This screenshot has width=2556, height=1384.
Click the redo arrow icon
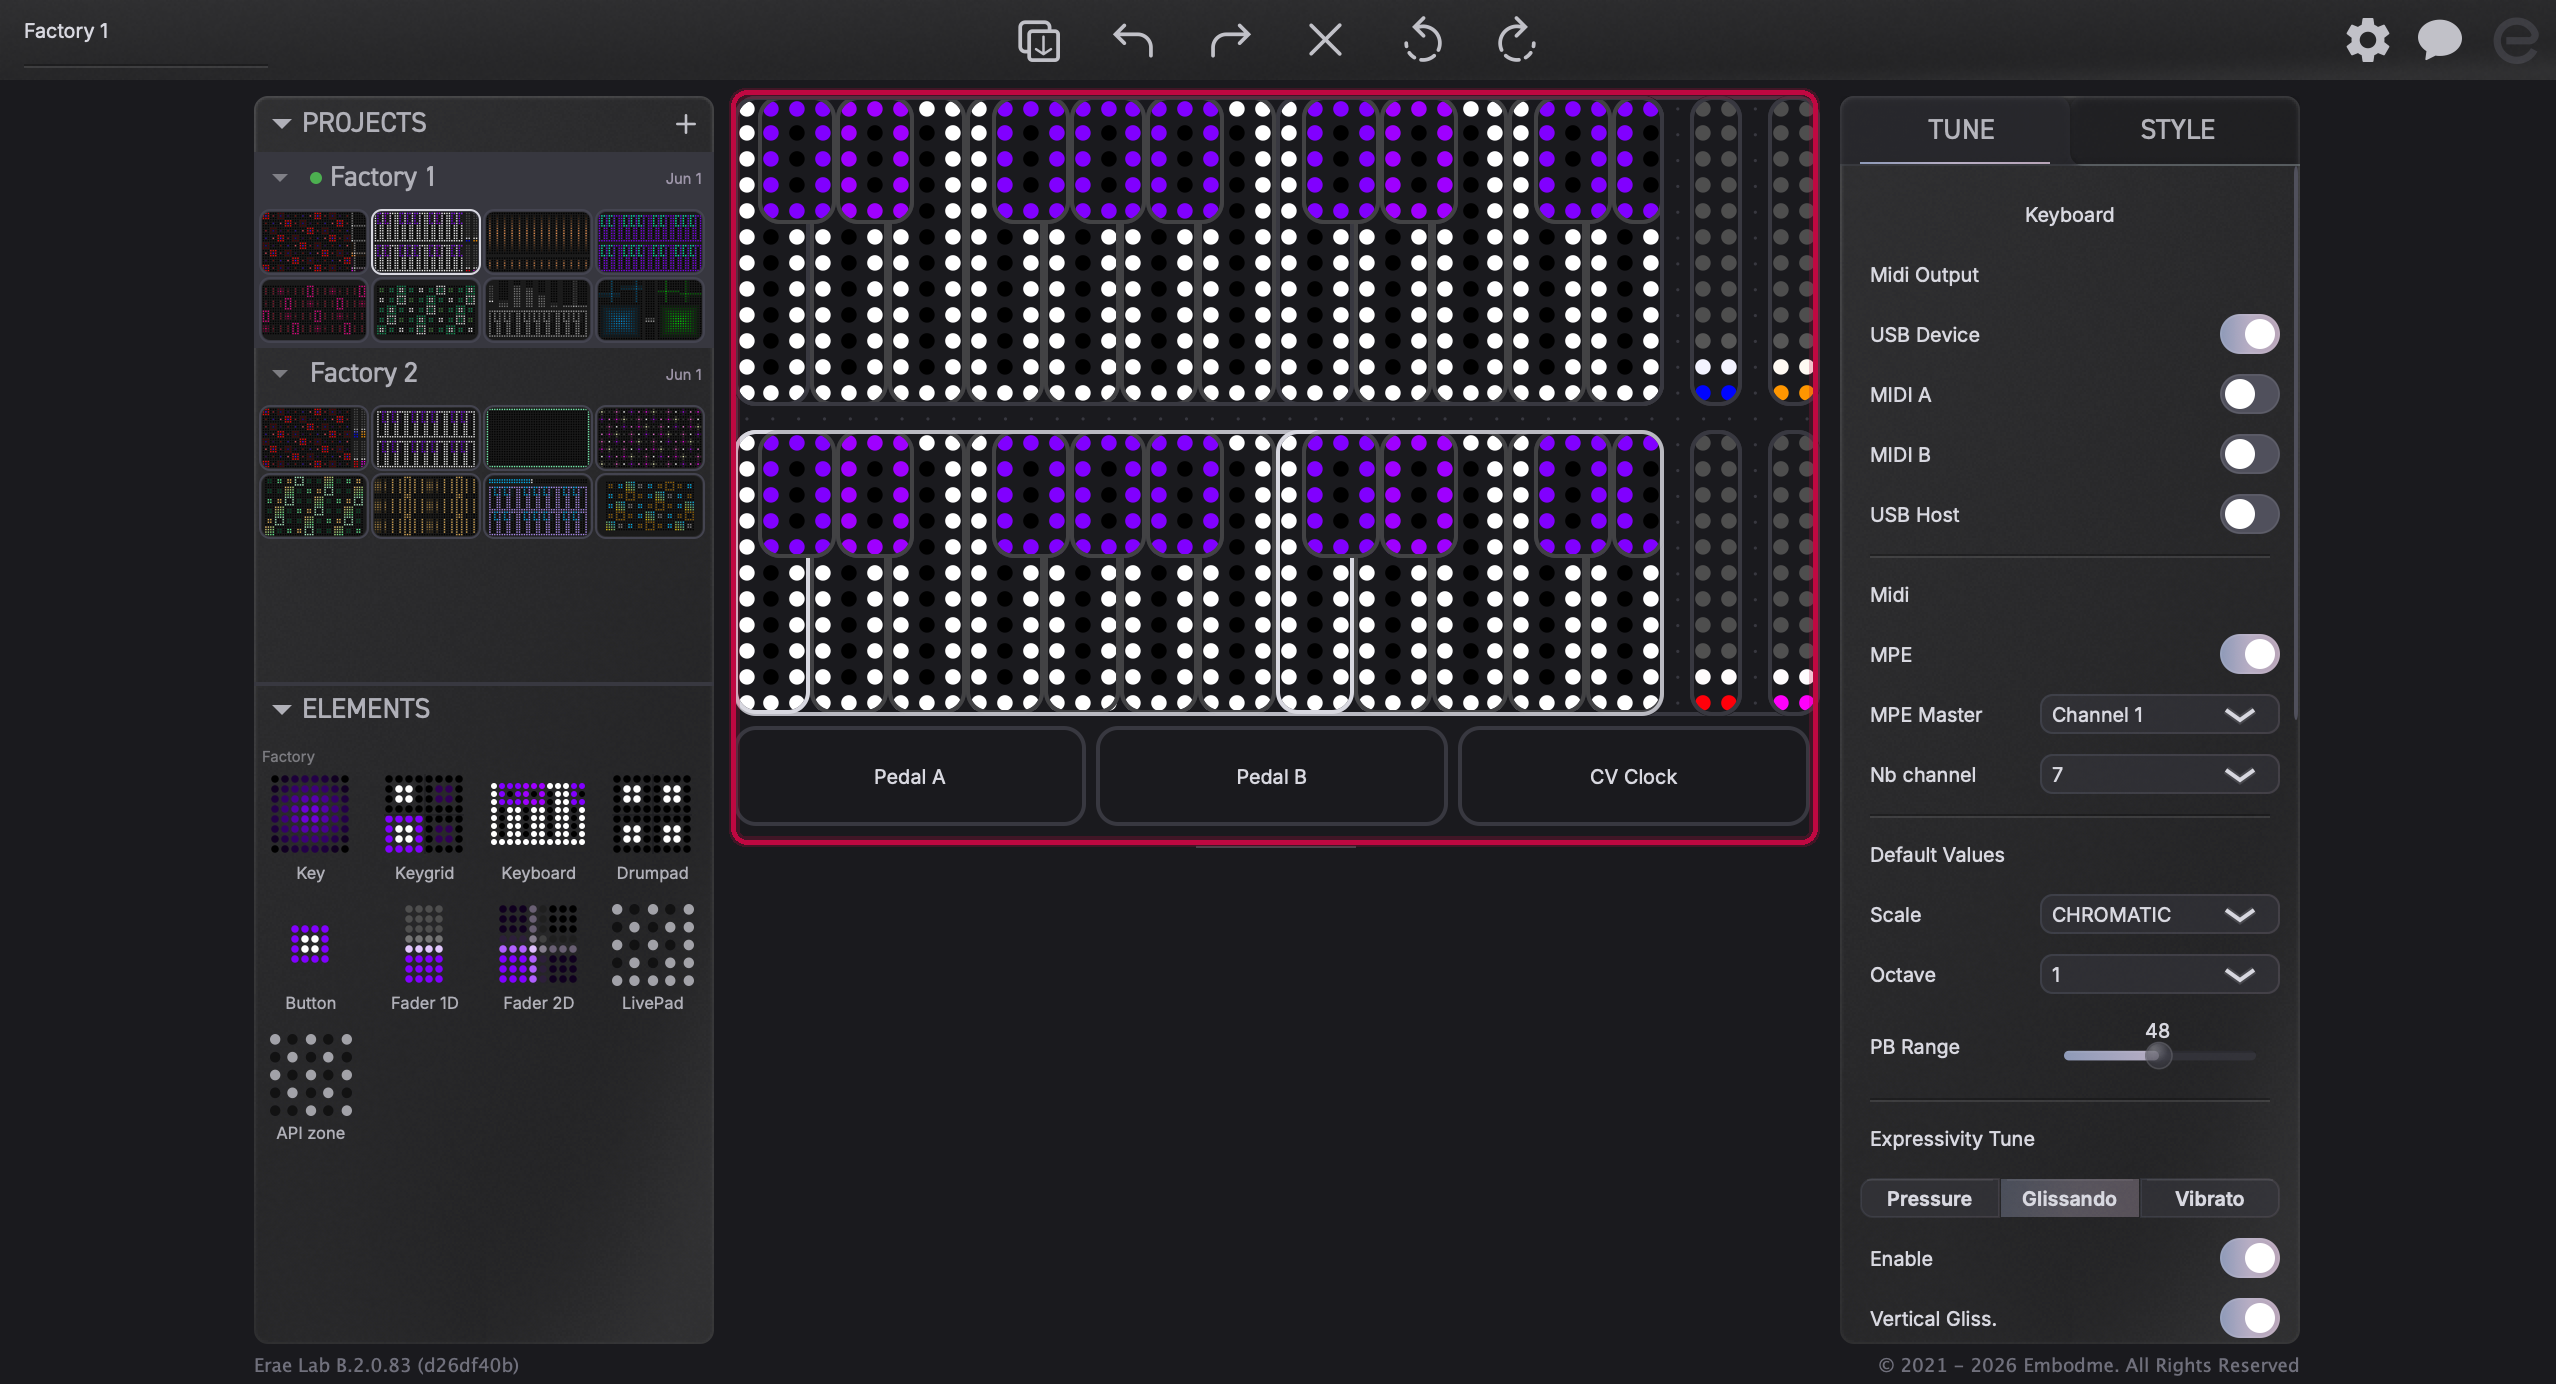[x=1229, y=41]
